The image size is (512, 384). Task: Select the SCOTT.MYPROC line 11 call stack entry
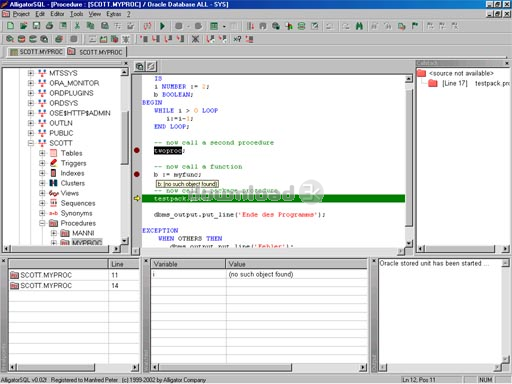coord(73,275)
